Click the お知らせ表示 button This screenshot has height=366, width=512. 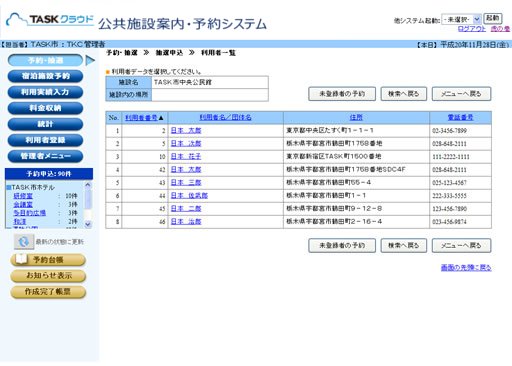(48, 276)
